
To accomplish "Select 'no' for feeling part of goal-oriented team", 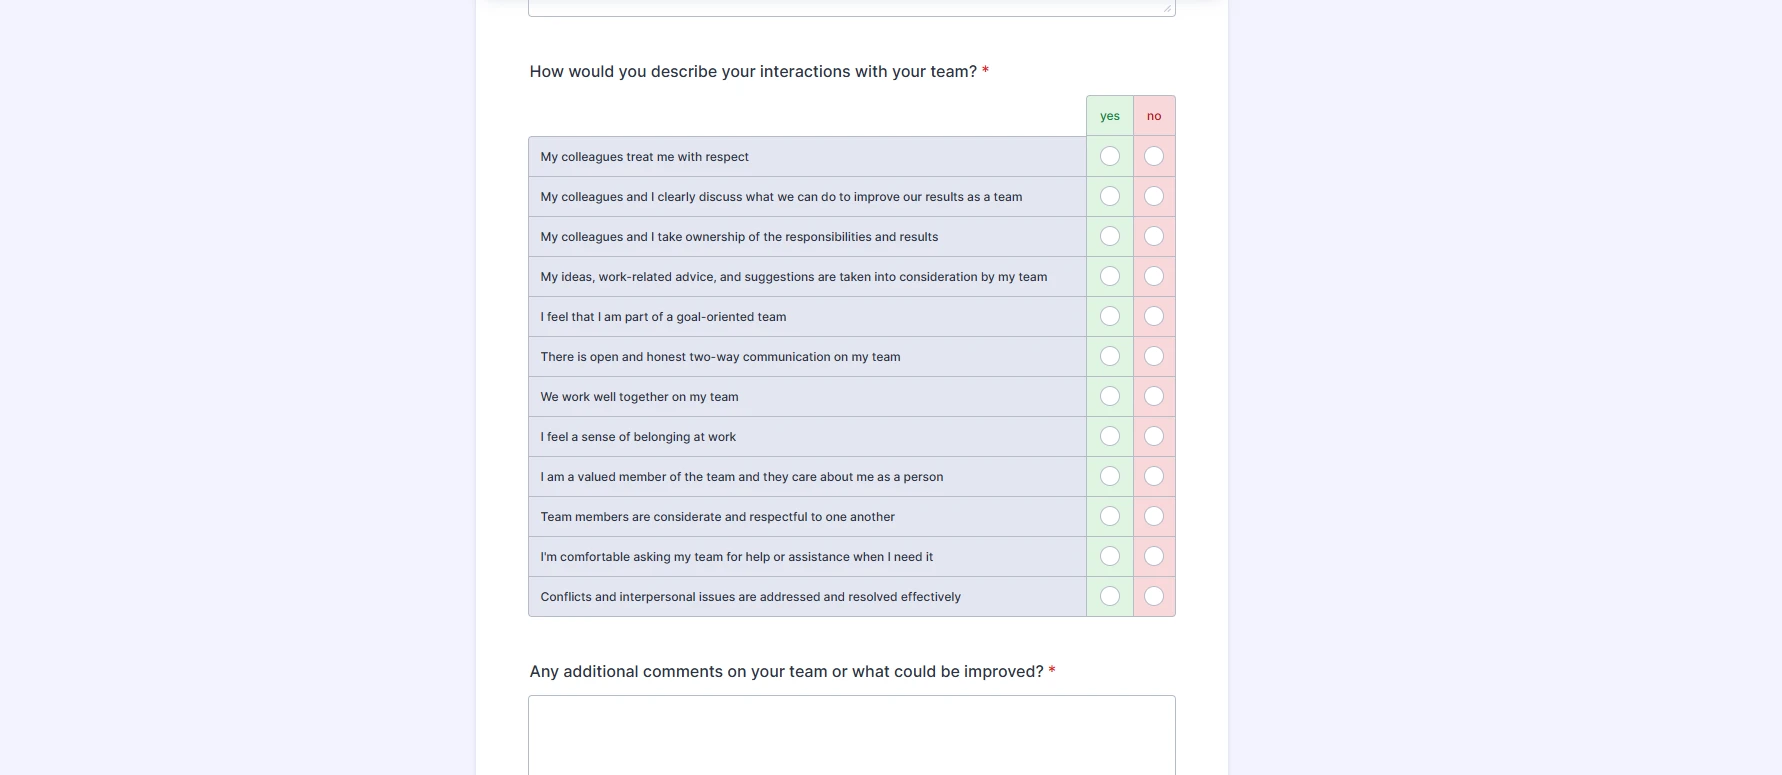I will click(1154, 316).
